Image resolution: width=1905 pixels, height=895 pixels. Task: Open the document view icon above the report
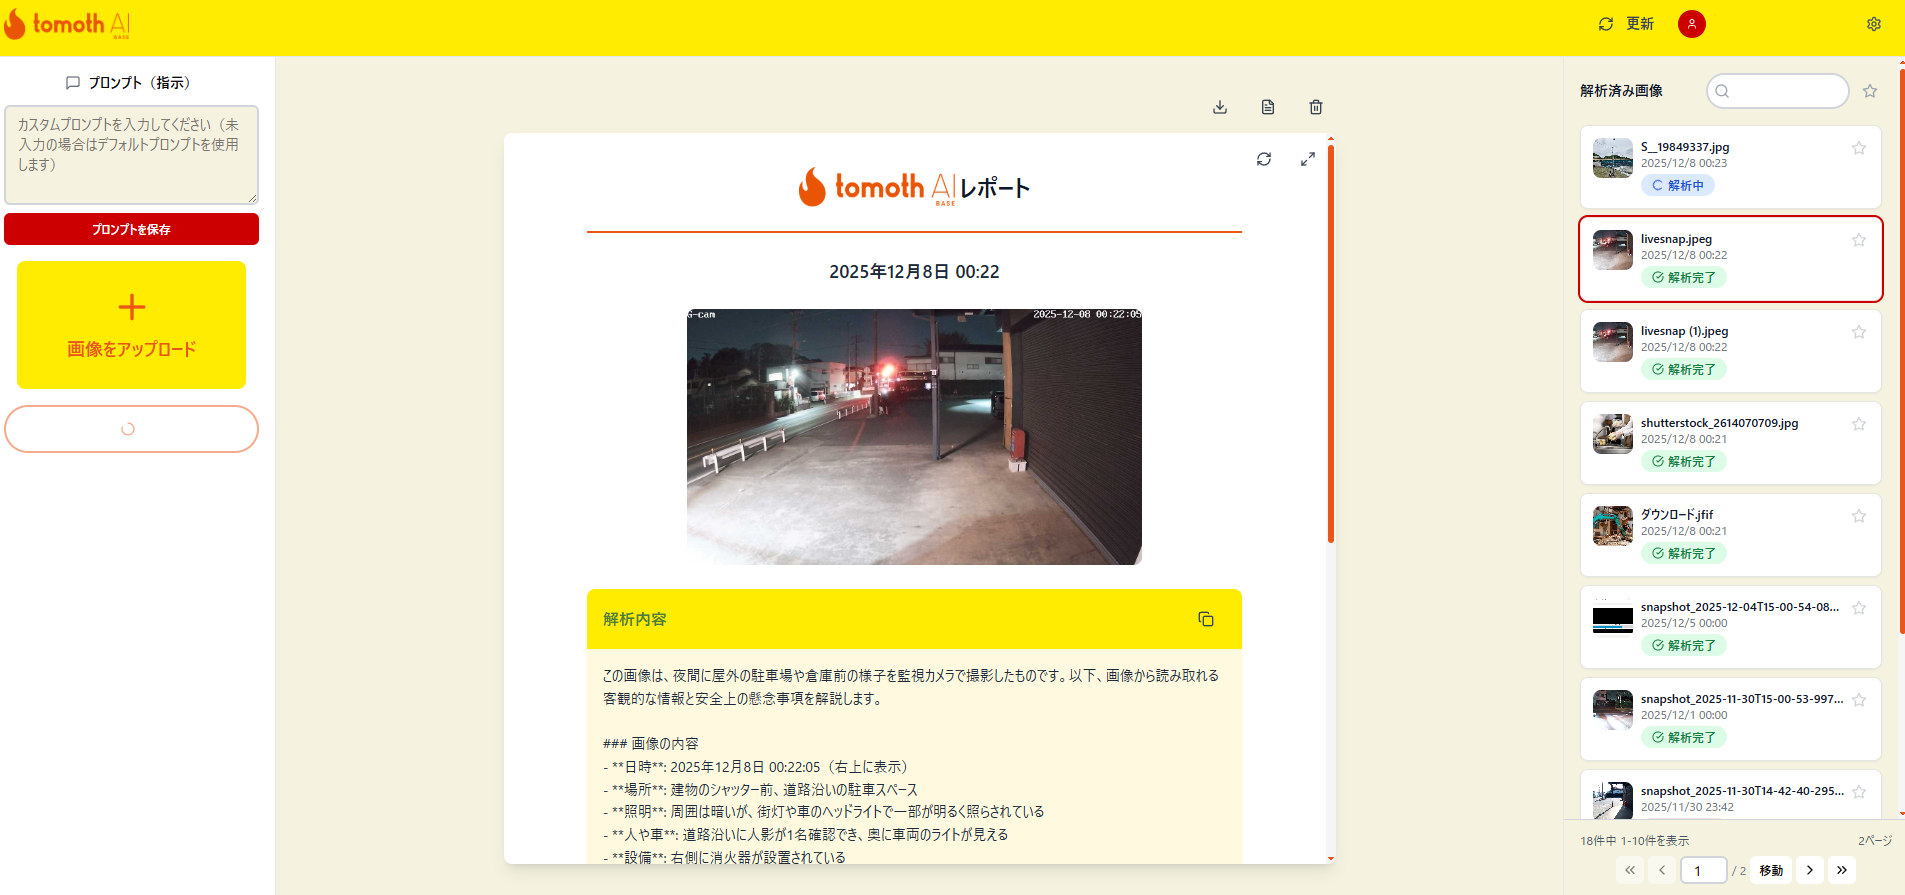pos(1268,107)
